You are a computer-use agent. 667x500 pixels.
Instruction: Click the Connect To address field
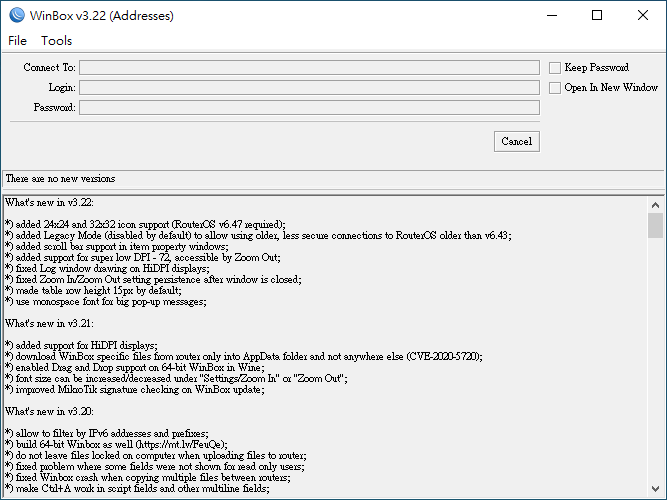click(309, 68)
